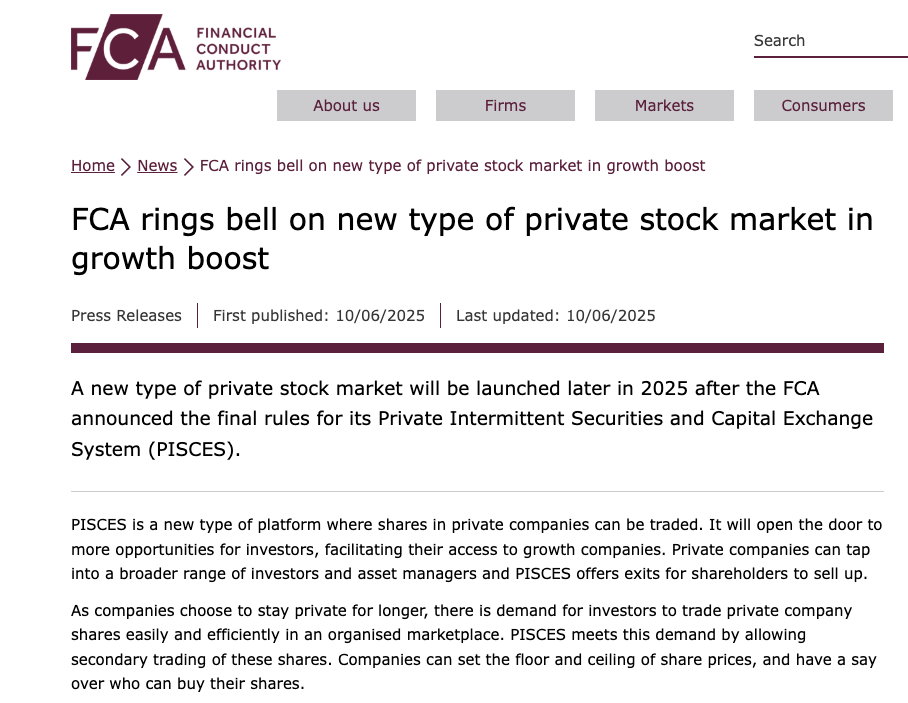
Task: Select the Markets navigation item
Action: click(x=664, y=106)
